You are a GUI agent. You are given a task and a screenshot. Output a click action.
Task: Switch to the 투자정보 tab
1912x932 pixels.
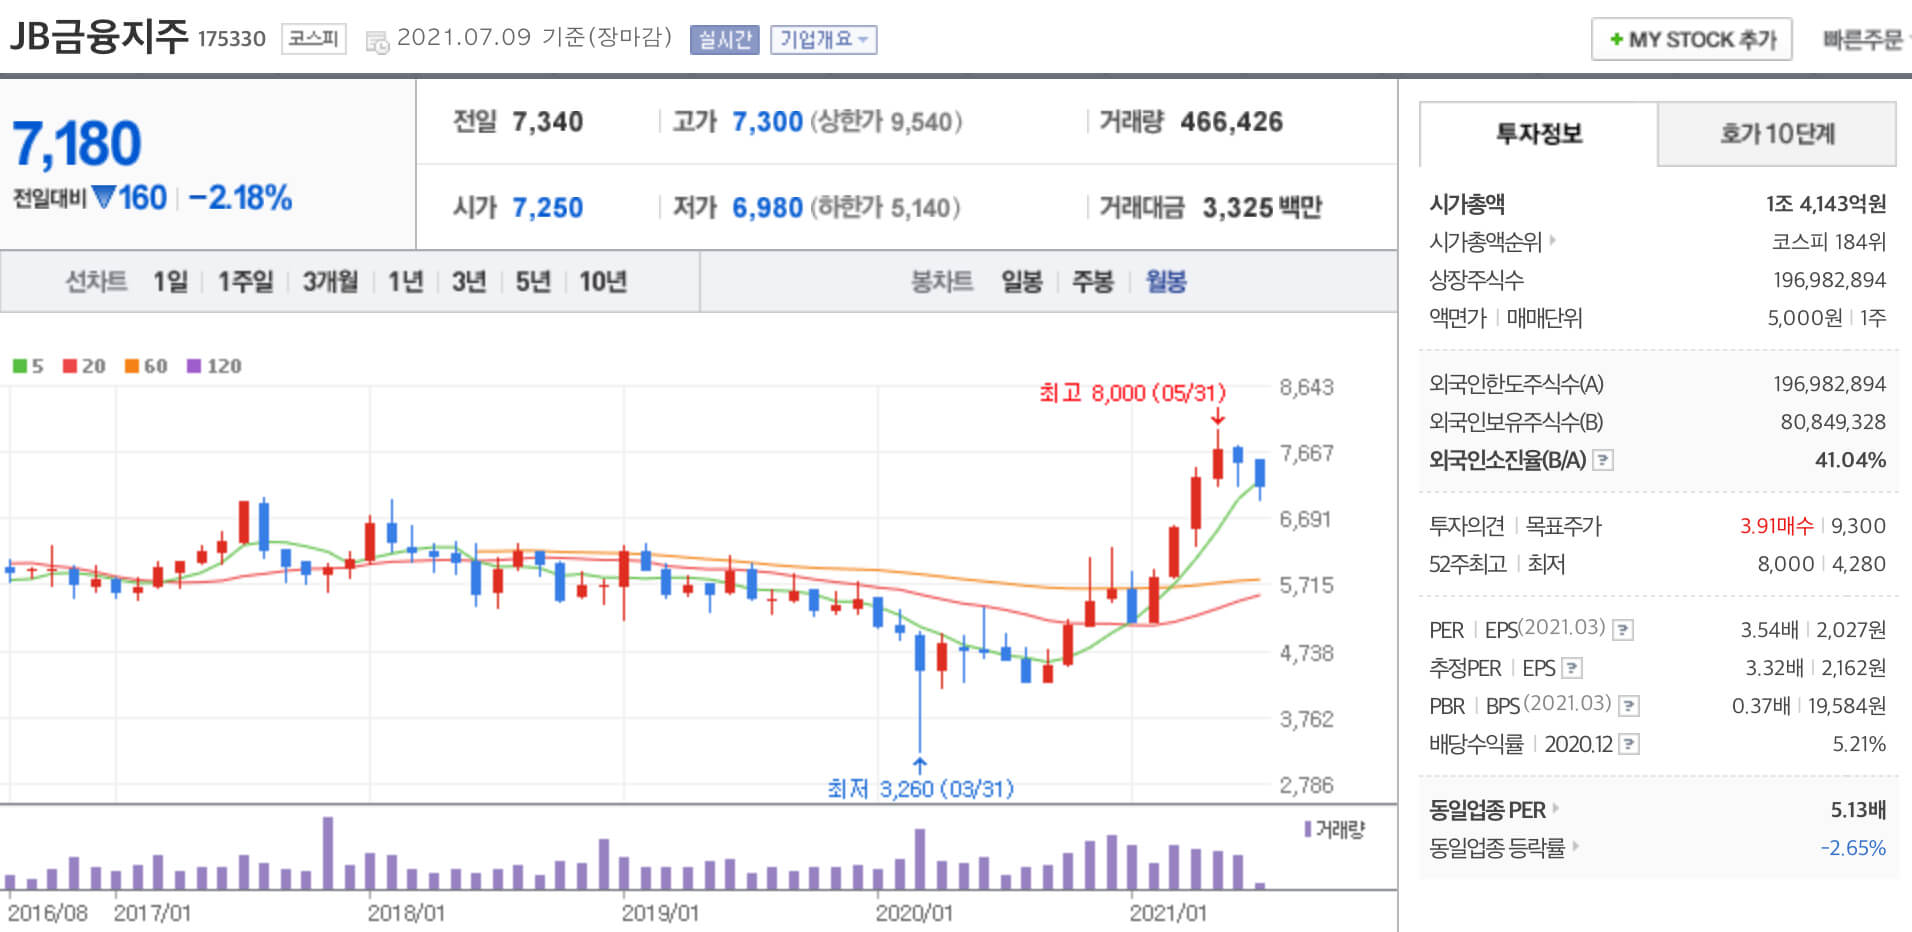(1538, 134)
